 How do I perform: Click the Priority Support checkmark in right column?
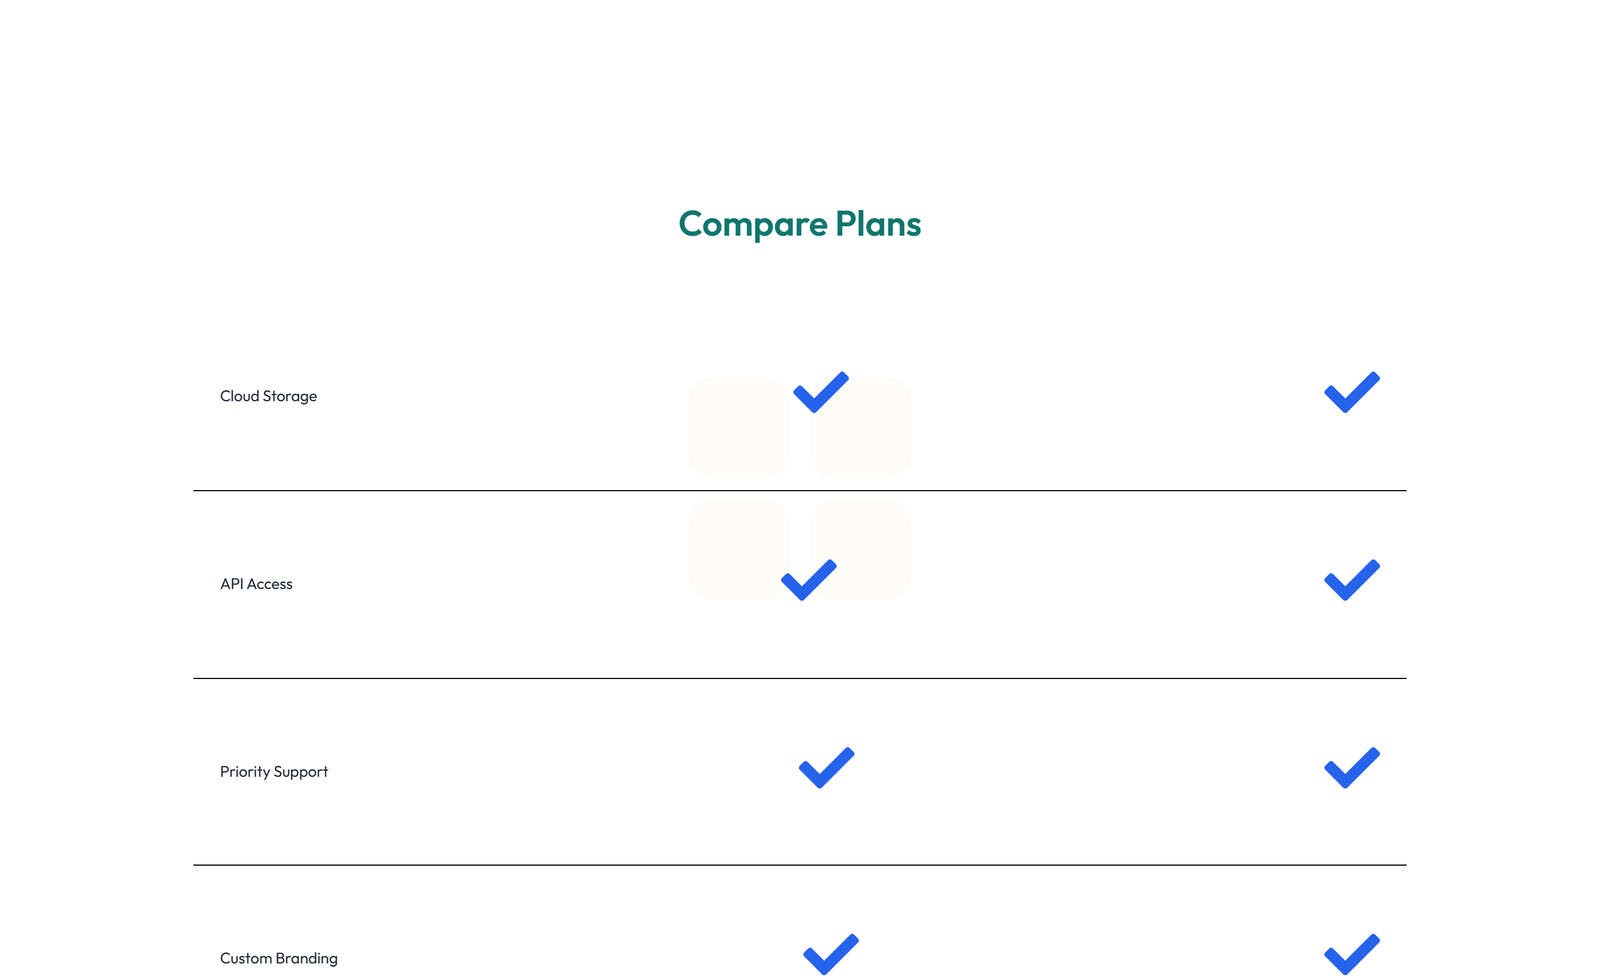click(x=1351, y=767)
